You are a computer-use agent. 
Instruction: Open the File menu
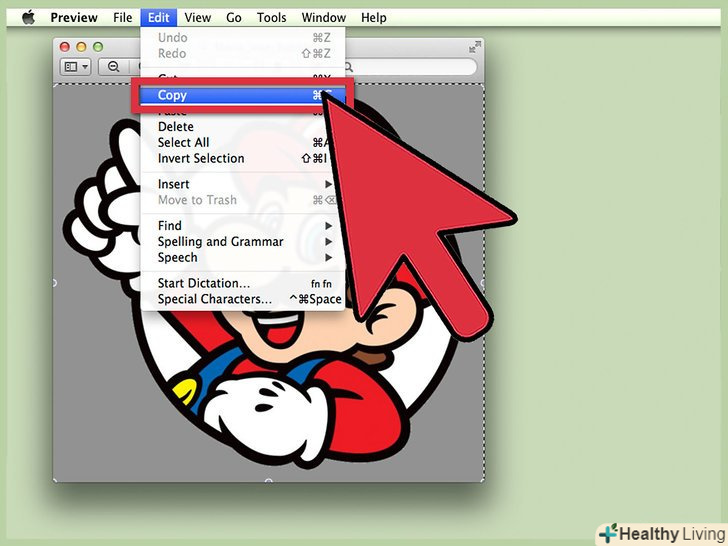[x=123, y=18]
